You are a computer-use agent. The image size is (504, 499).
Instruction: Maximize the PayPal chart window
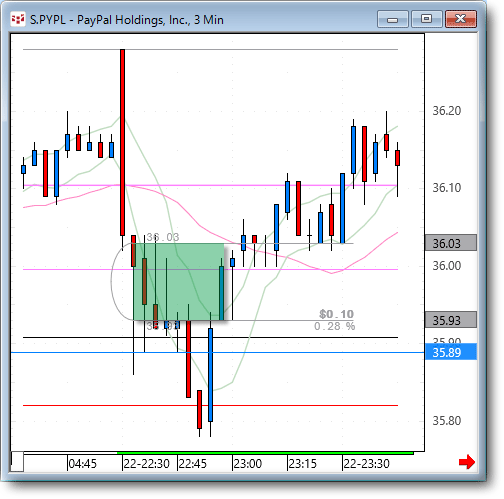427,19
